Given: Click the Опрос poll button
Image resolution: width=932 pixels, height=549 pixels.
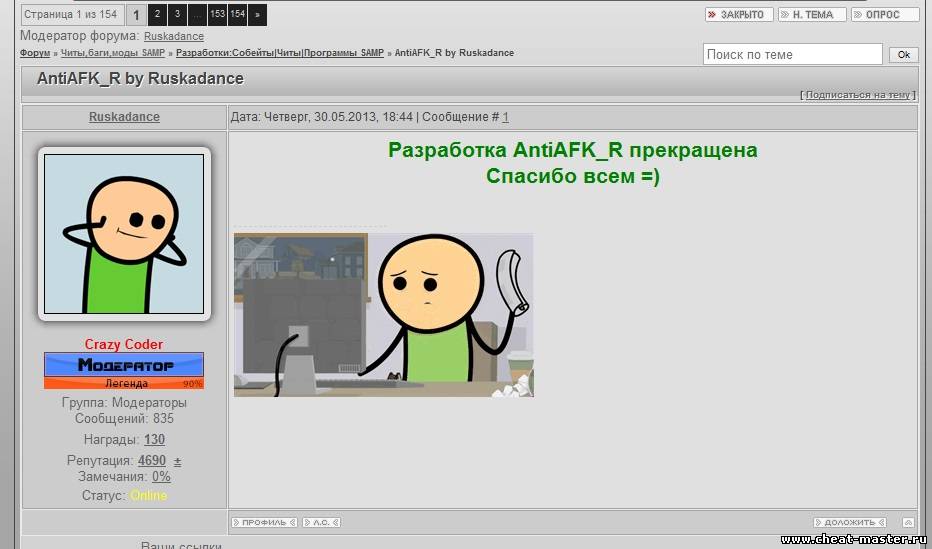Looking at the screenshot, I should click(884, 15).
